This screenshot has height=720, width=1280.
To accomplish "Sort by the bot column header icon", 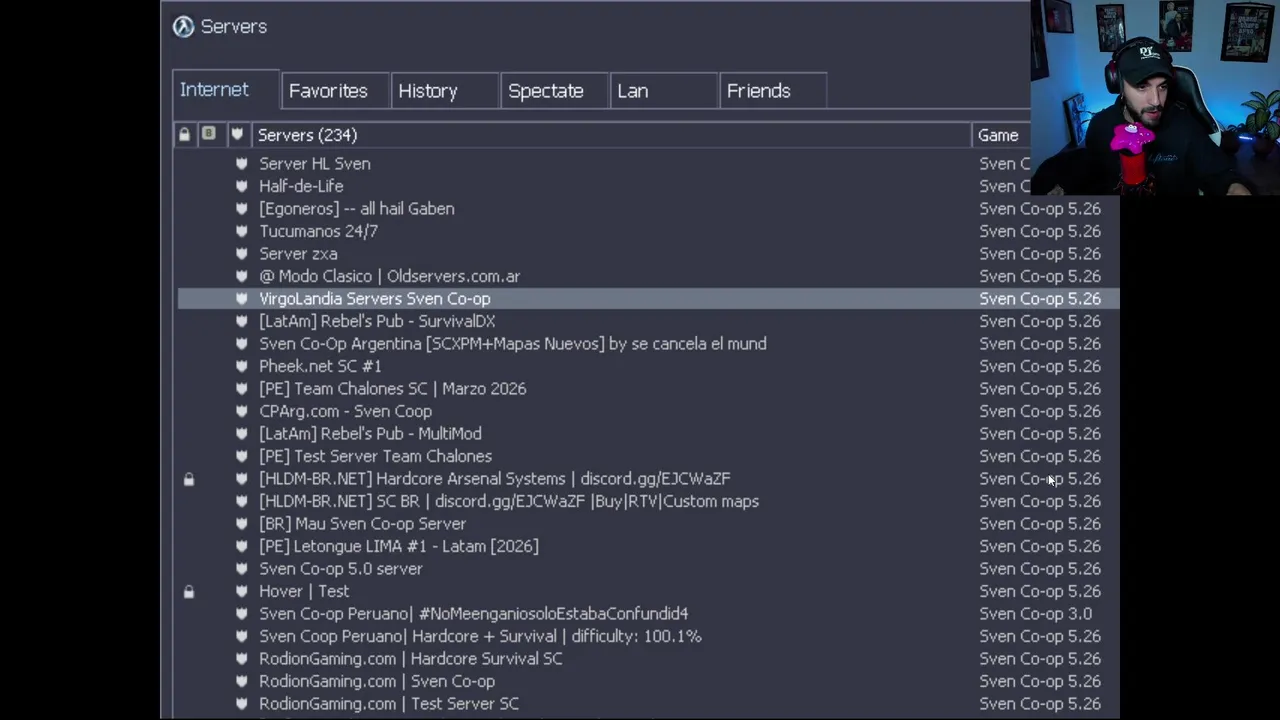I will (x=208, y=134).
